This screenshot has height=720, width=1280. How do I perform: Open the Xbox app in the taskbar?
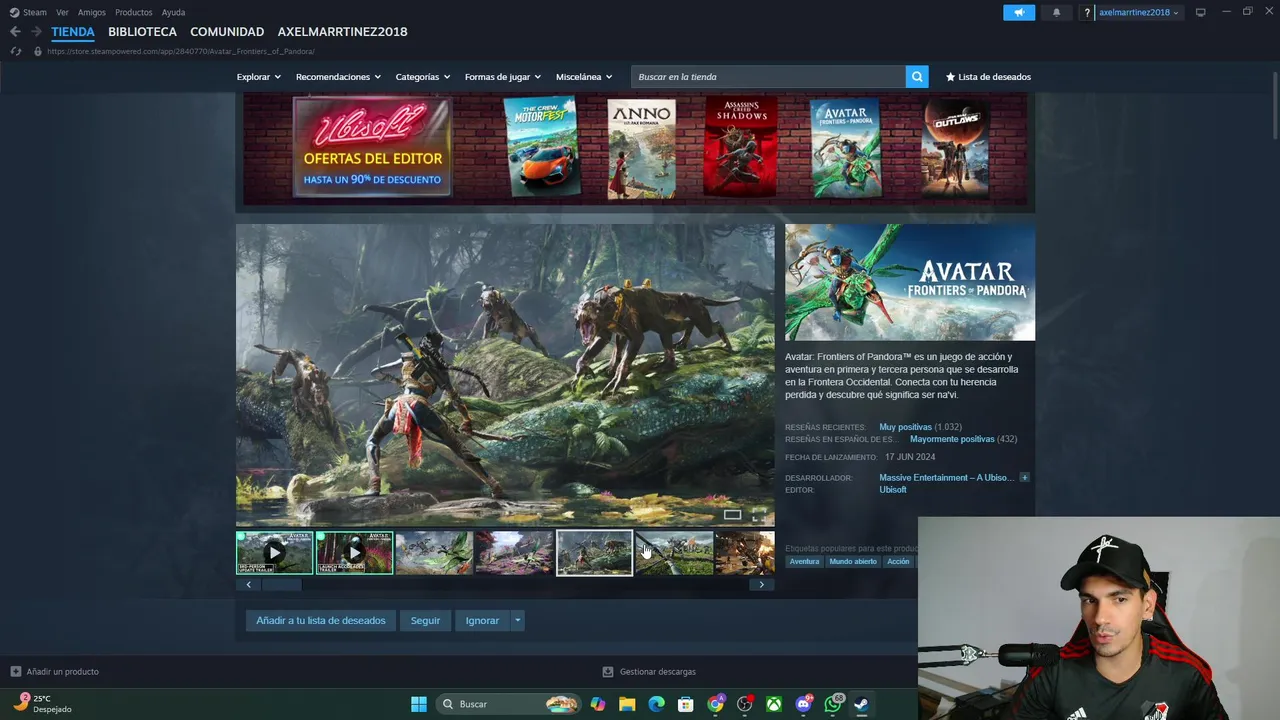point(774,704)
